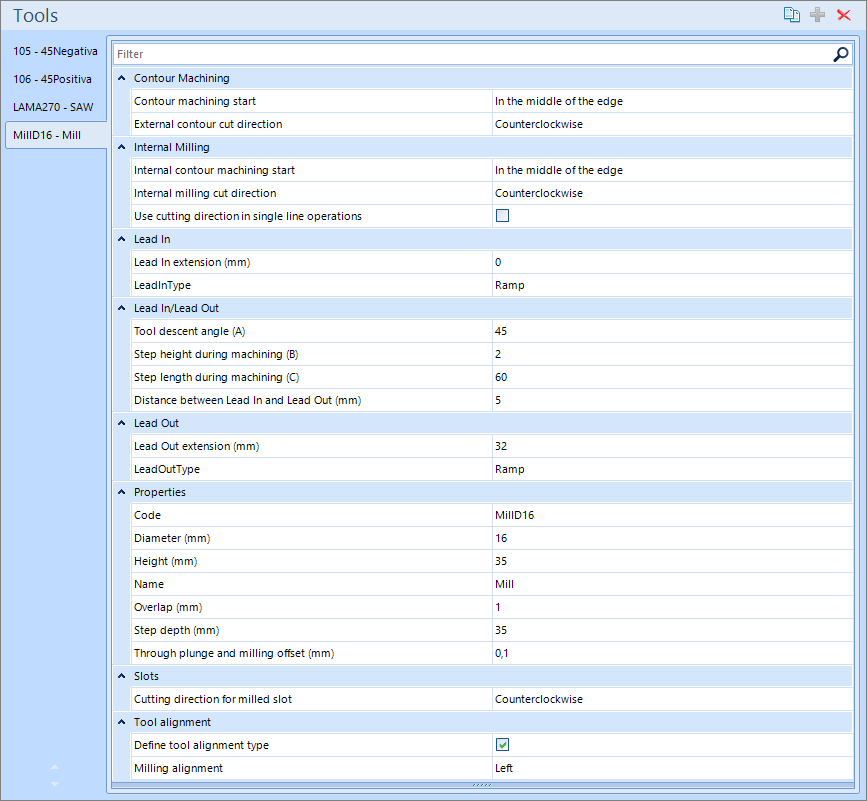Collapse the Lead In section
Viewport: 867px width, 801px height.
122,239
